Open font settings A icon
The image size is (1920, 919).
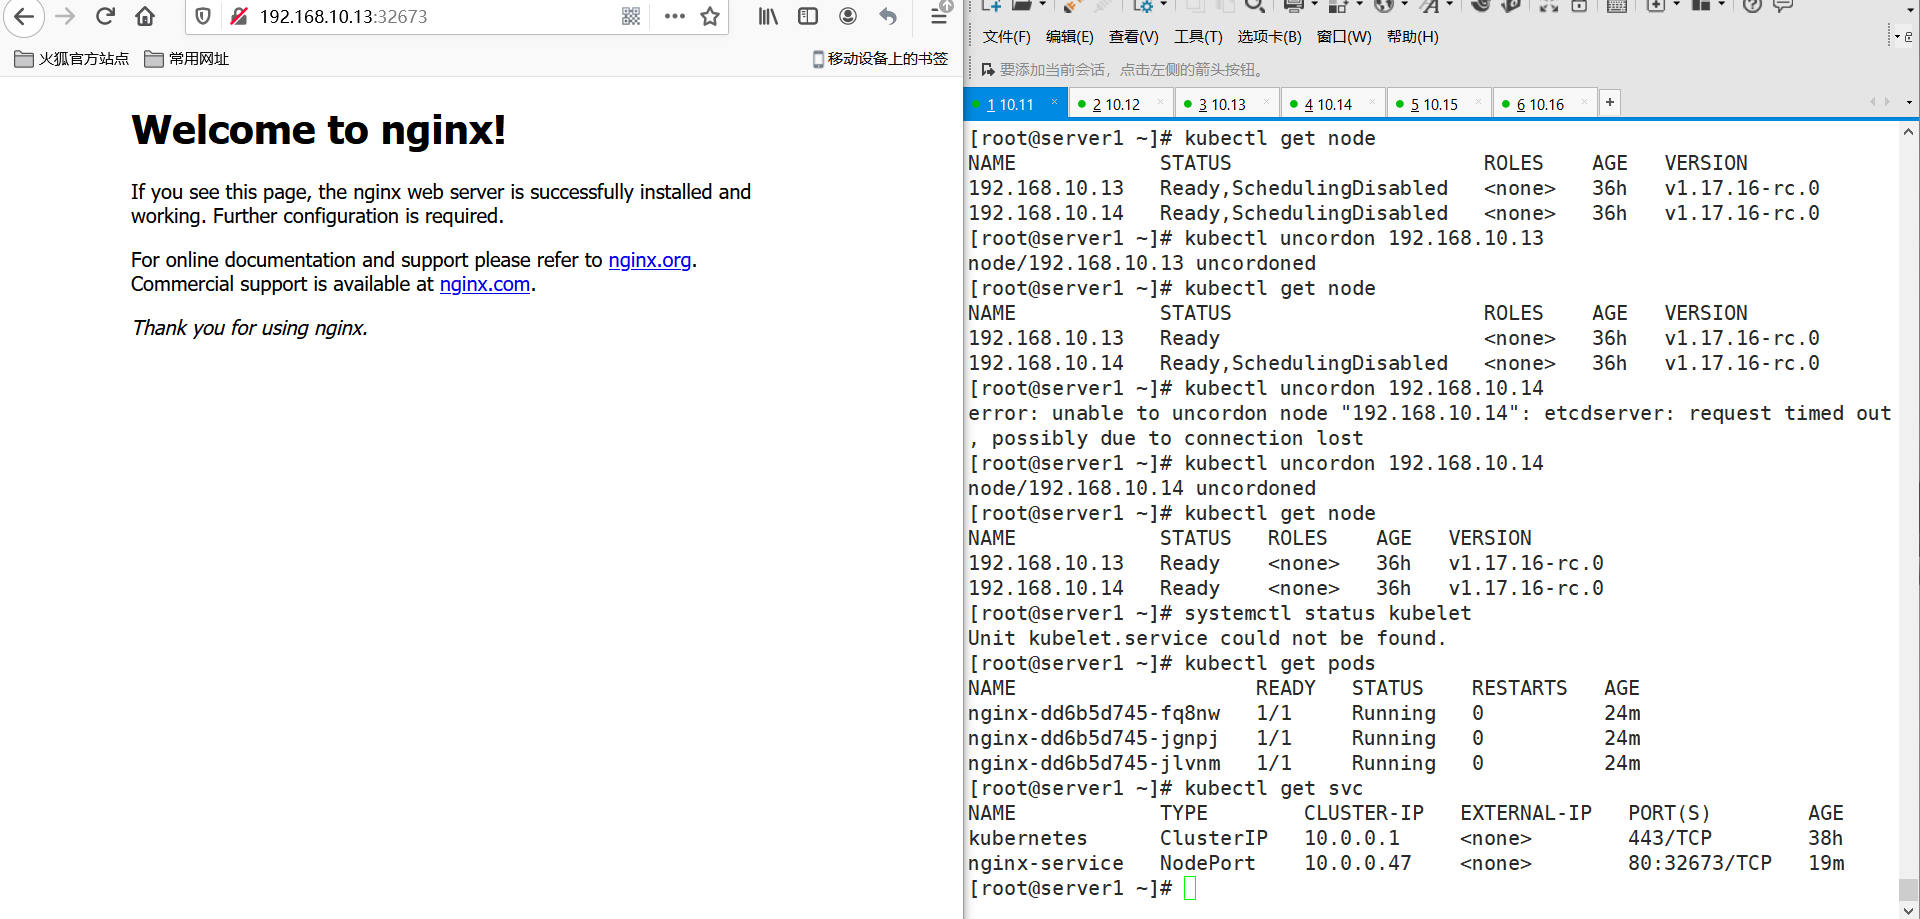(1429, 6)
